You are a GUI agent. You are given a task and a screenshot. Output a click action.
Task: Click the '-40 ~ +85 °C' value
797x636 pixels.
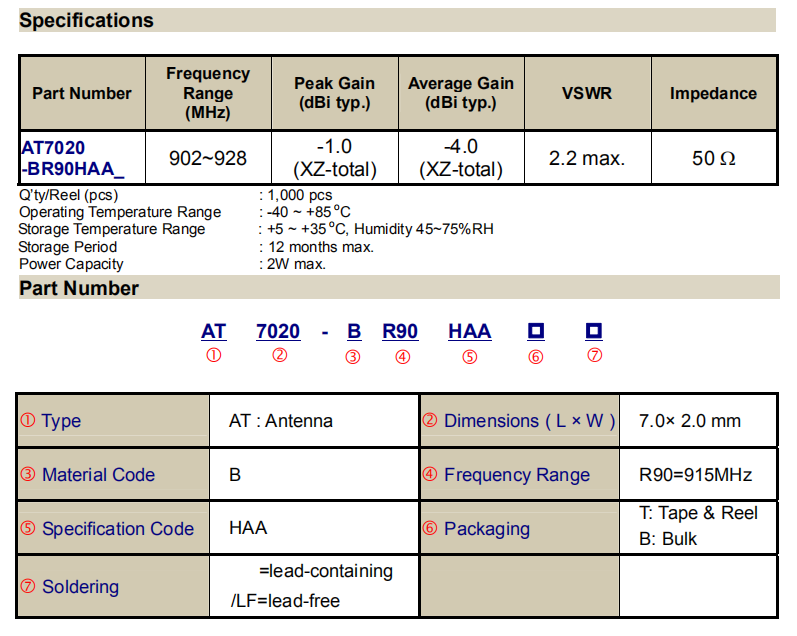tap(308, 212)
